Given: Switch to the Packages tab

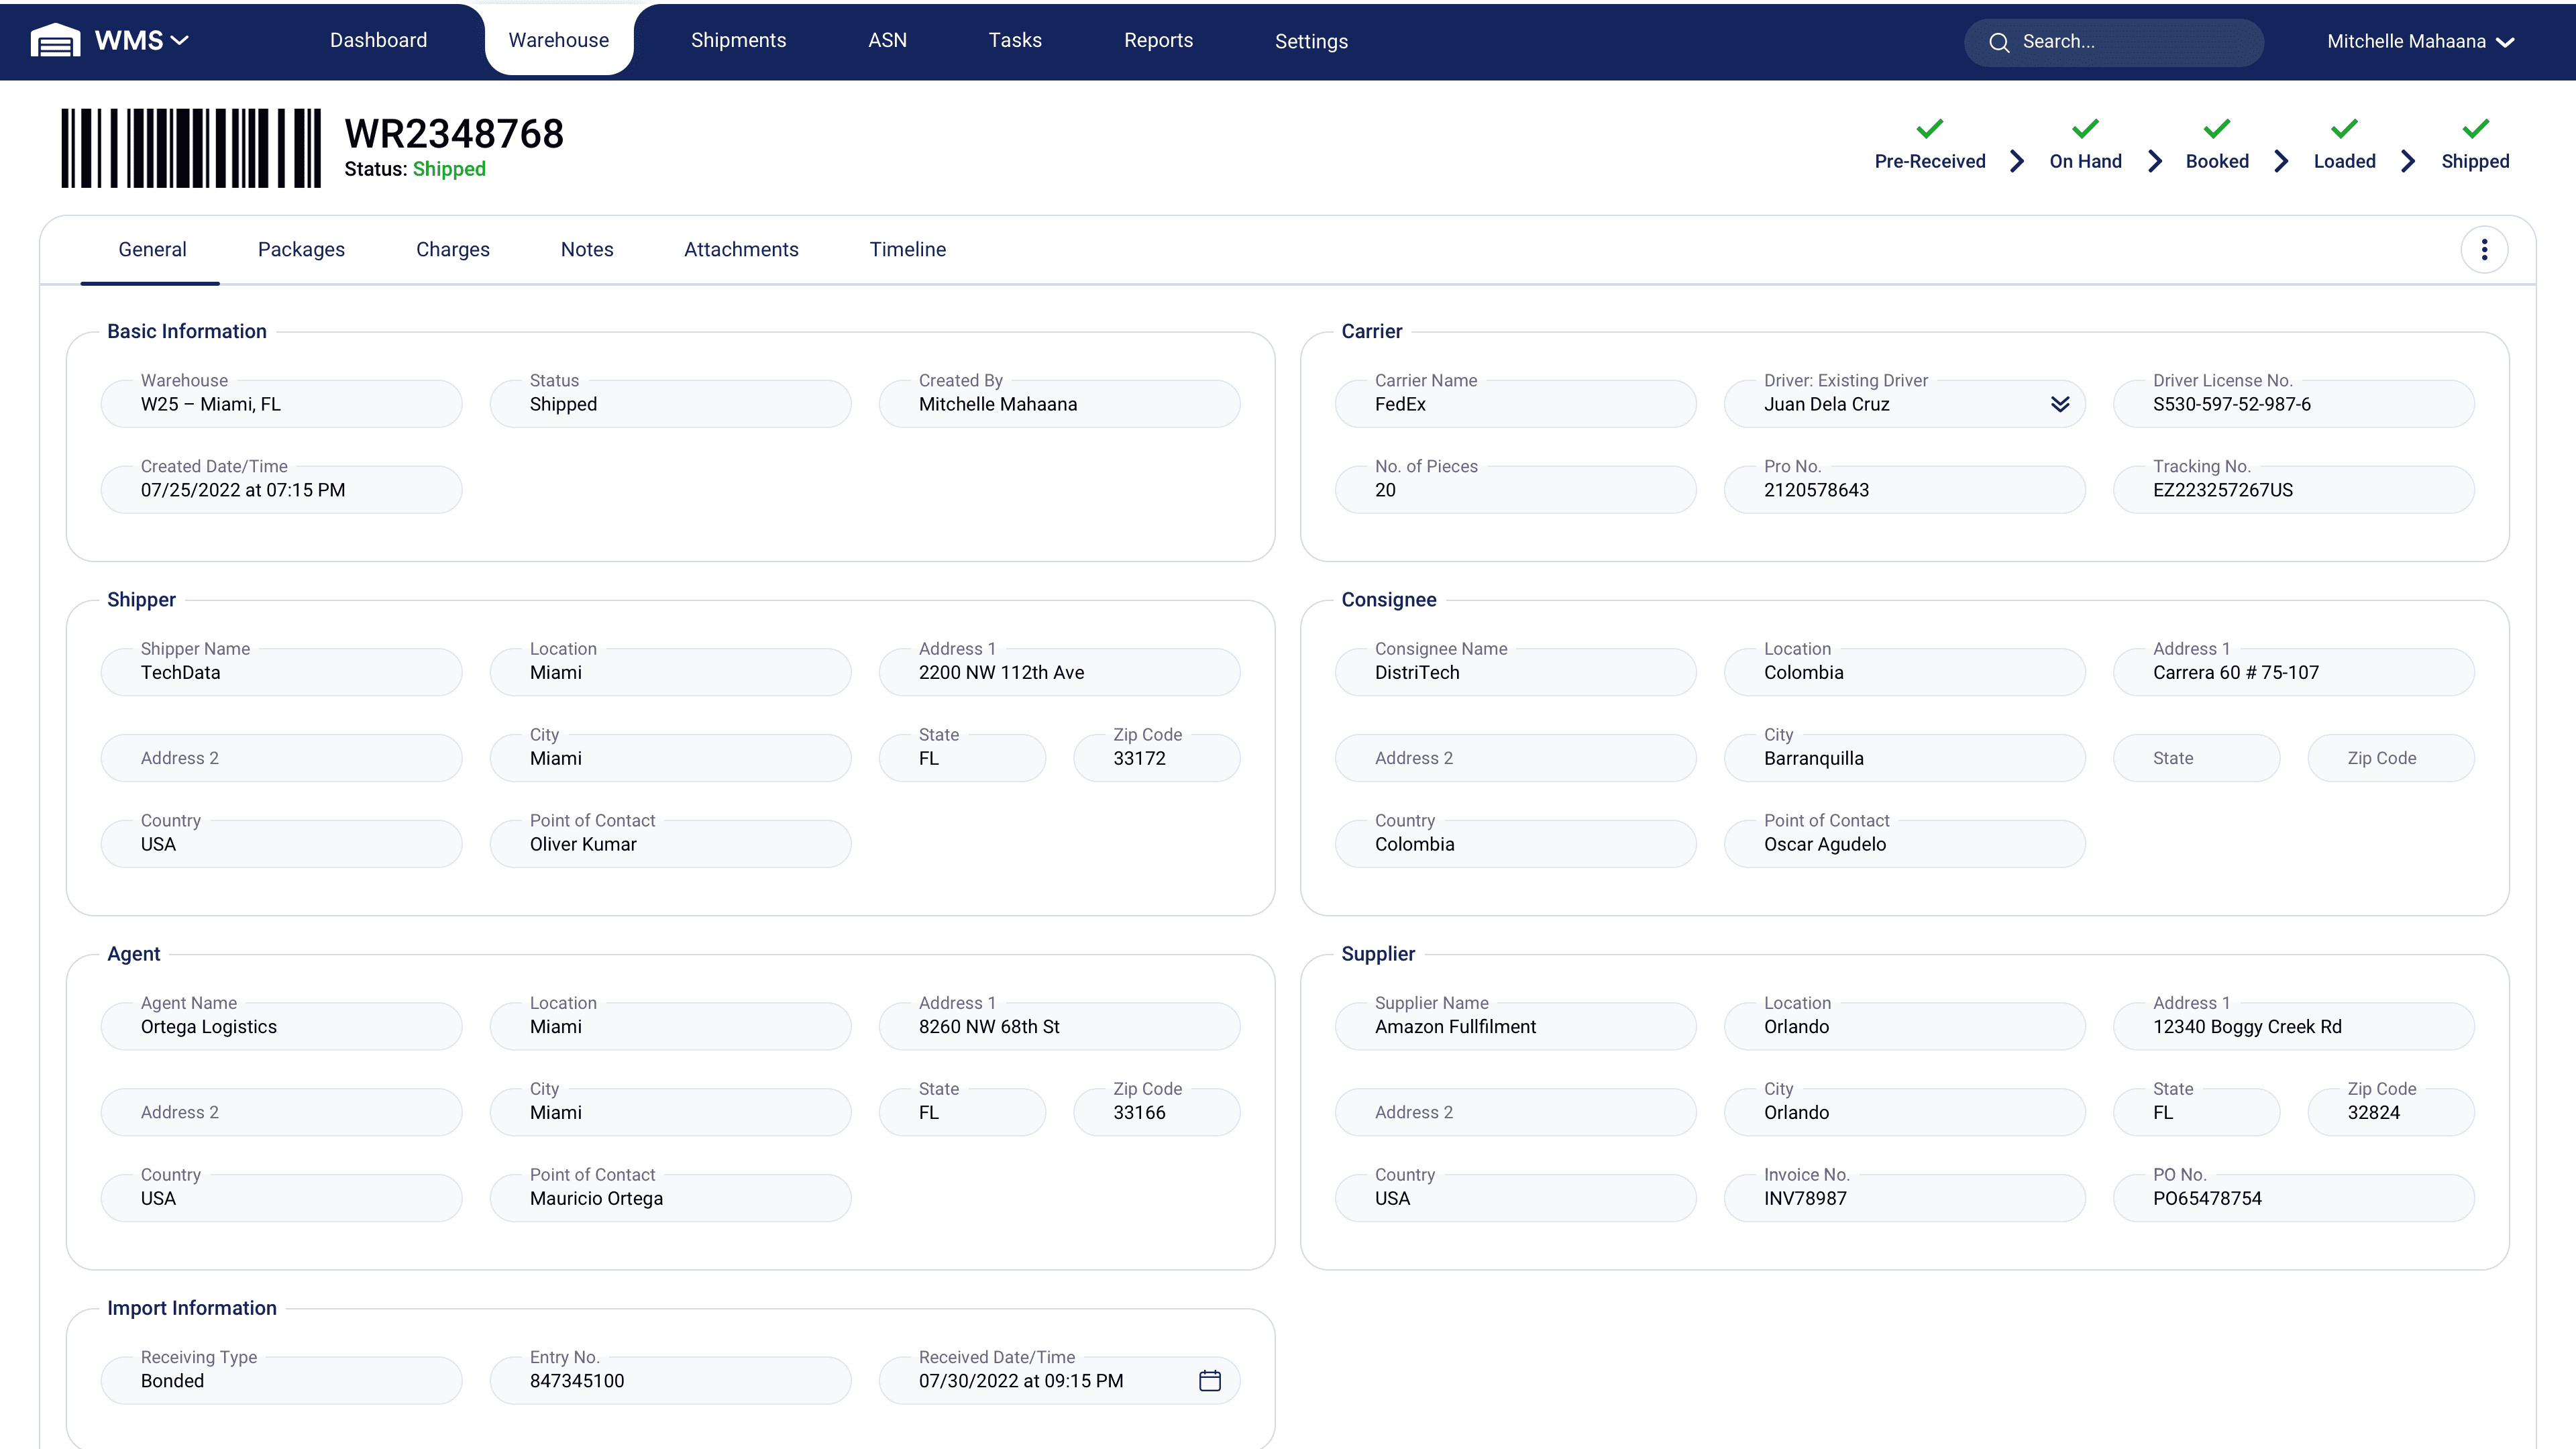Looking at the screenshot, I should point(301,250).
